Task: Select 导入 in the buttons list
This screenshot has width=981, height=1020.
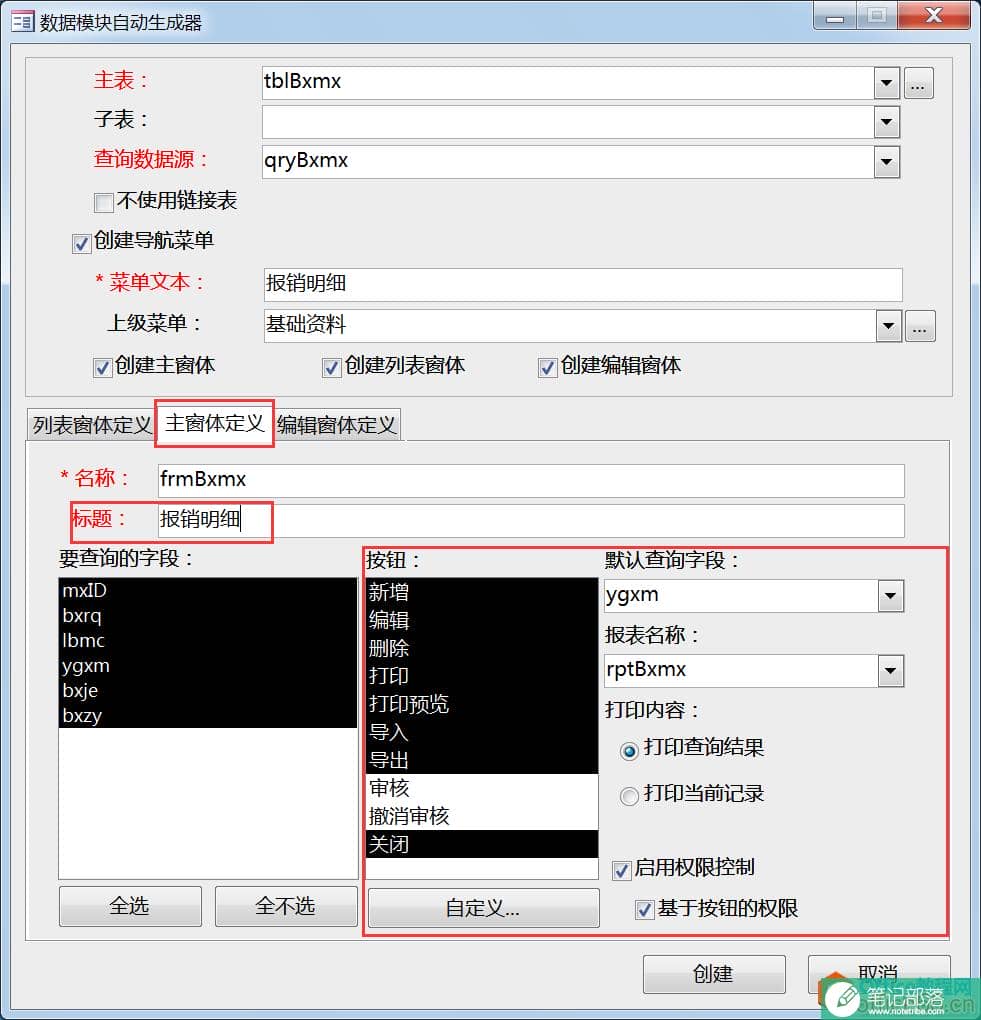Action: click(x=482, y=732)
